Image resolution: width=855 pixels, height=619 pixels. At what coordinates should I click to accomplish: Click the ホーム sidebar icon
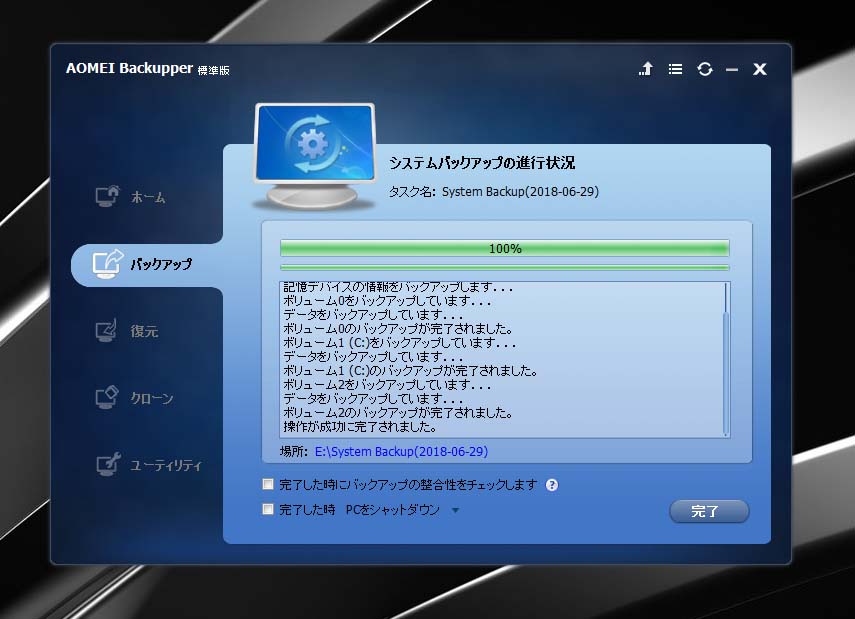point(107,196)
